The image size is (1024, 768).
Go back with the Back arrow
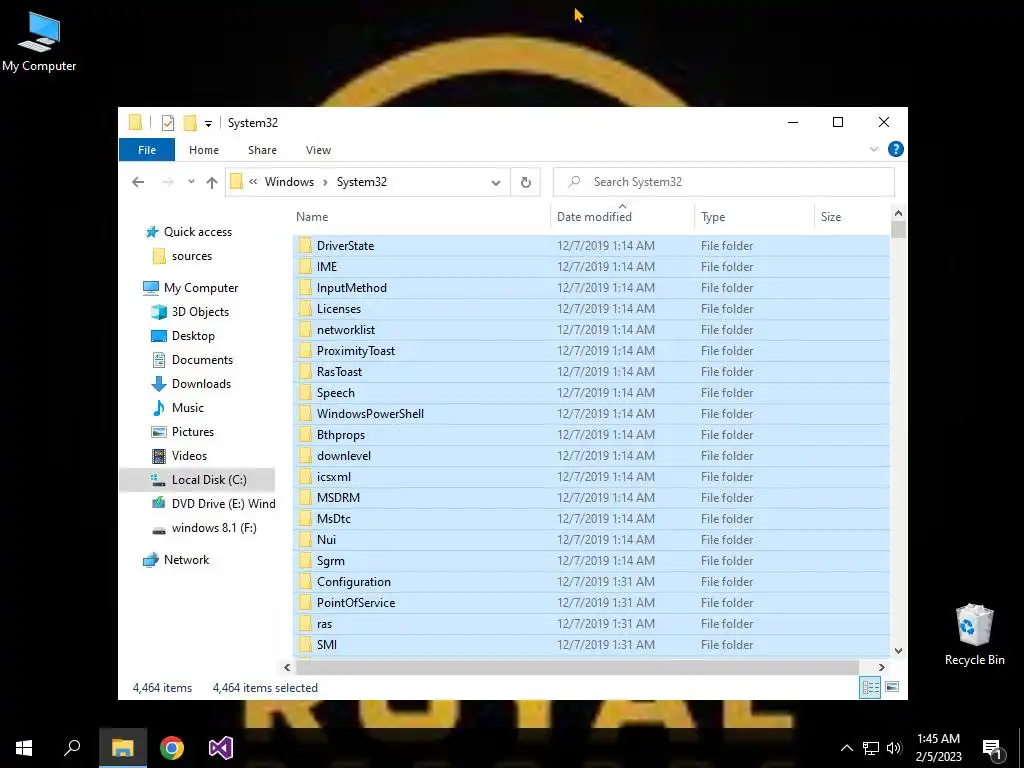tap(138, 182)
